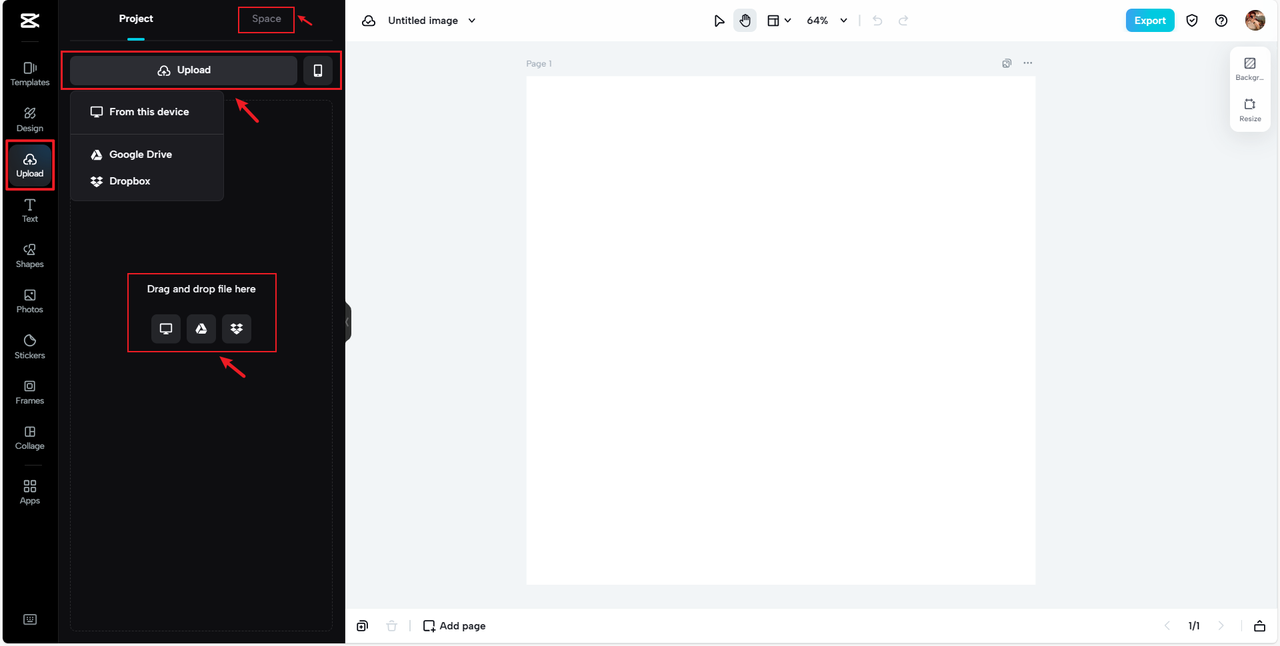Click the delete page trash icon
Viewport: 1280px width, 646px height.
point(391,626)
